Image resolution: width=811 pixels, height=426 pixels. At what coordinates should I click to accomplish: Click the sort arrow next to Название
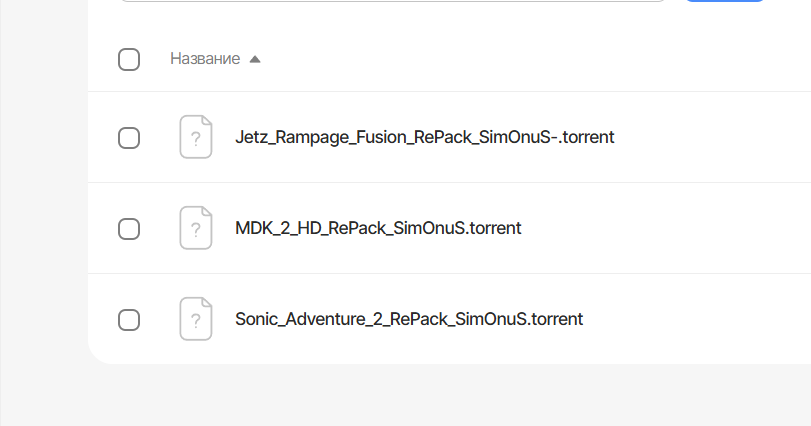point(255,59)
